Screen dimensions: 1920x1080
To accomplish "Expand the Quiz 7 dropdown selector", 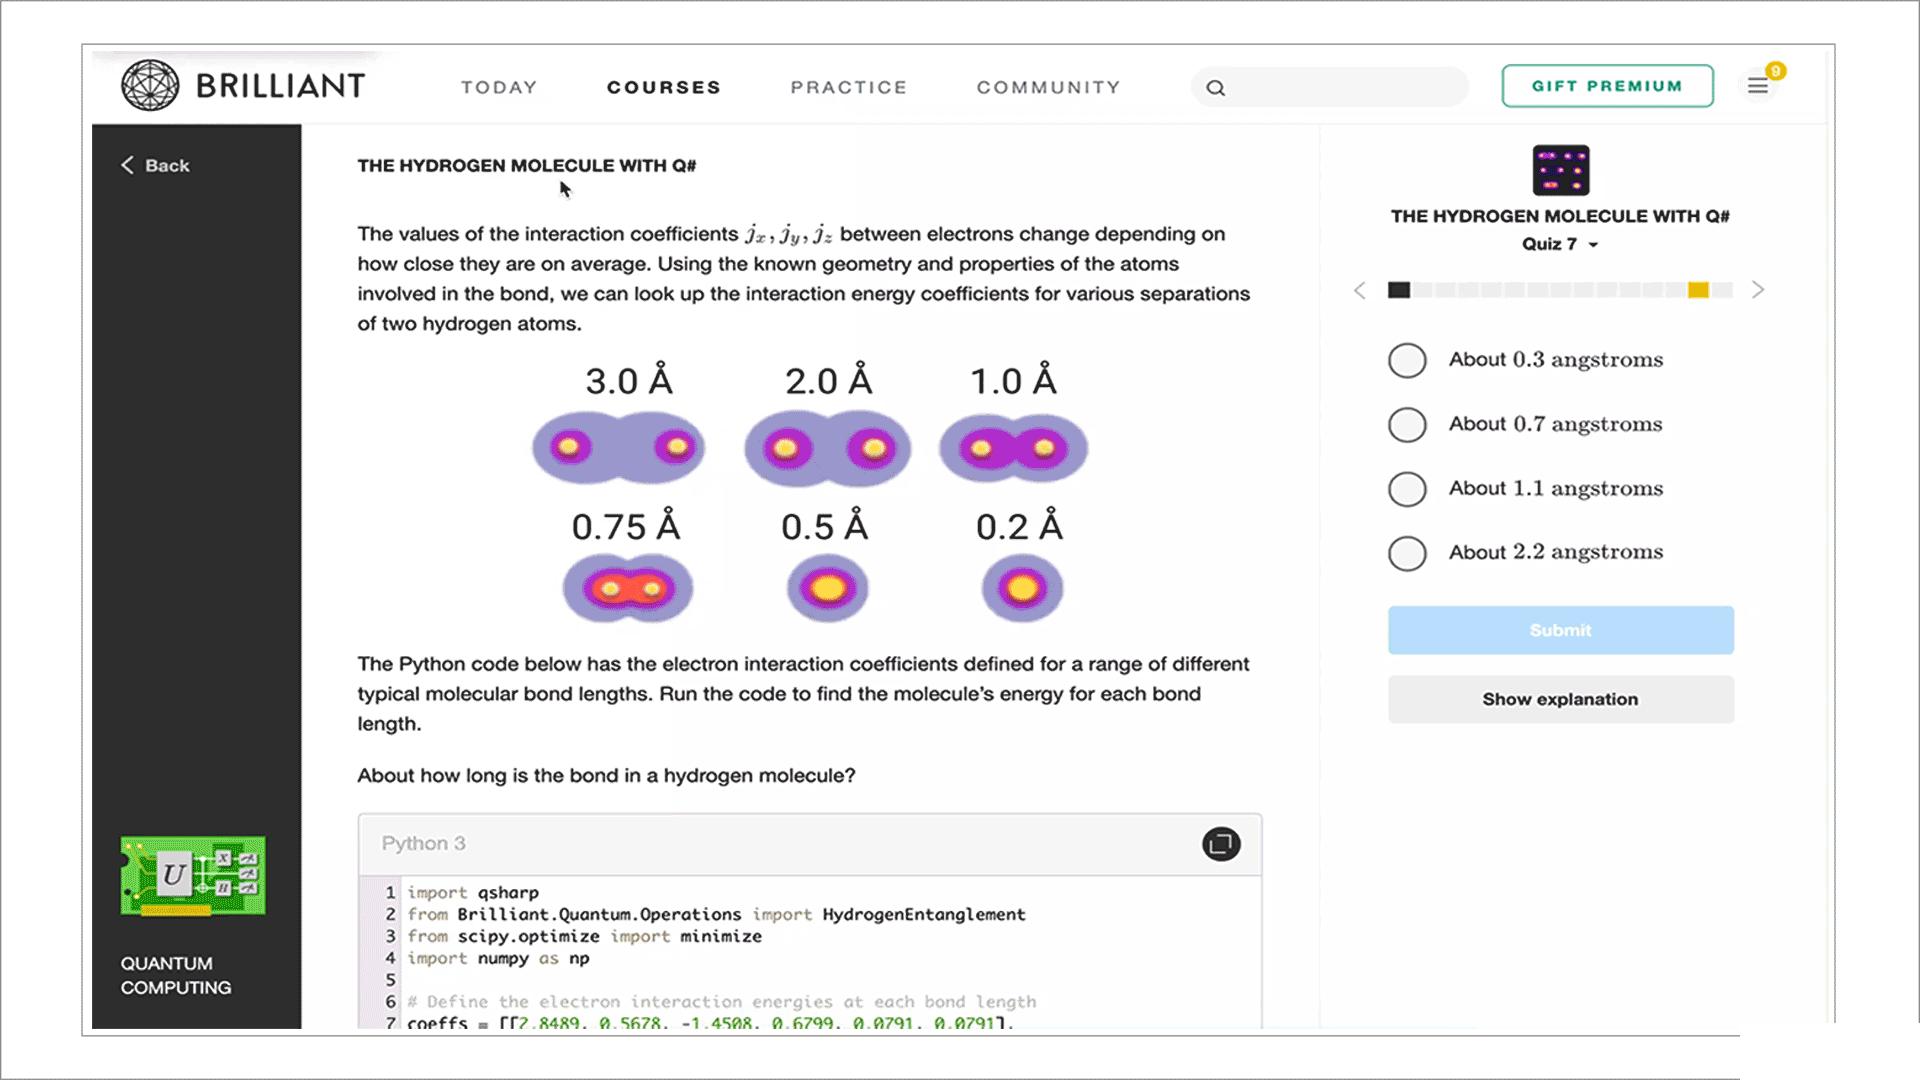I will pos(1560,244).
